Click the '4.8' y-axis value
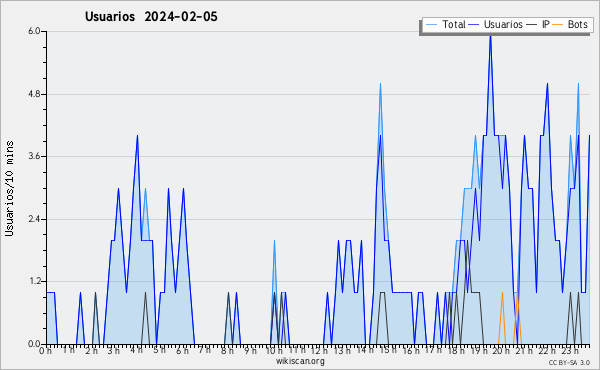The width and height of the screenshot is (600, 370). click(34, 94)
